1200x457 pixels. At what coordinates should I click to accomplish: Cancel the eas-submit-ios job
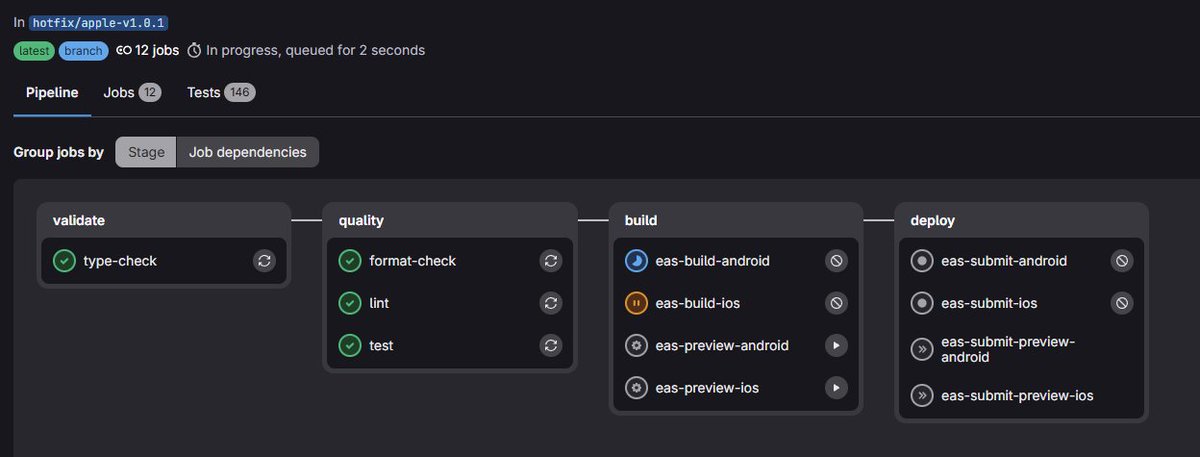tap(1122, 303)
